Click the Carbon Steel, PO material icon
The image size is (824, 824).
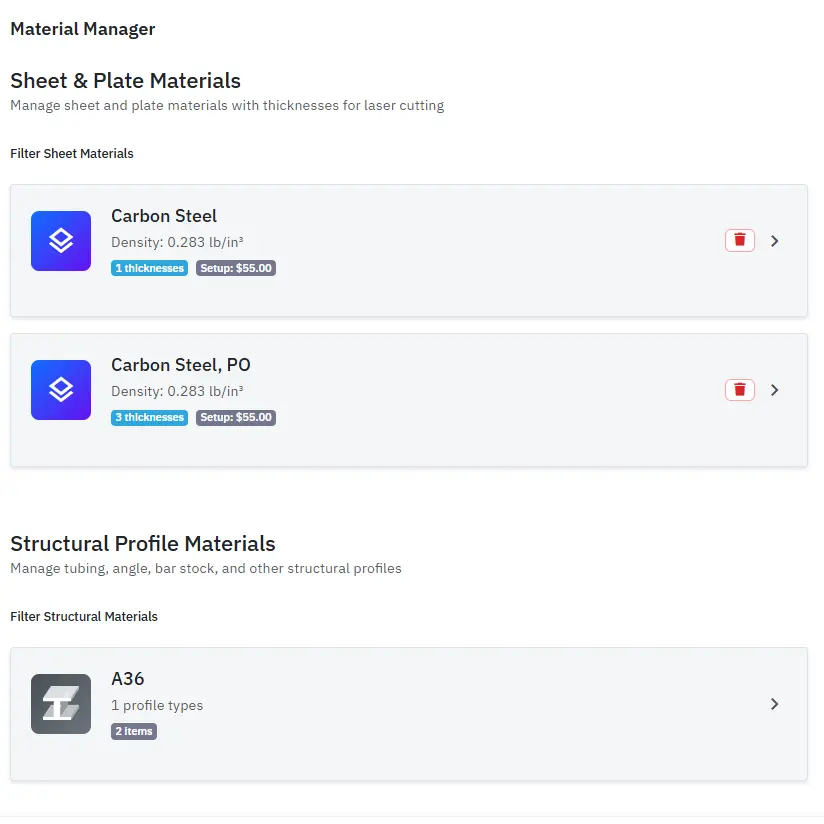coord(61,390)
